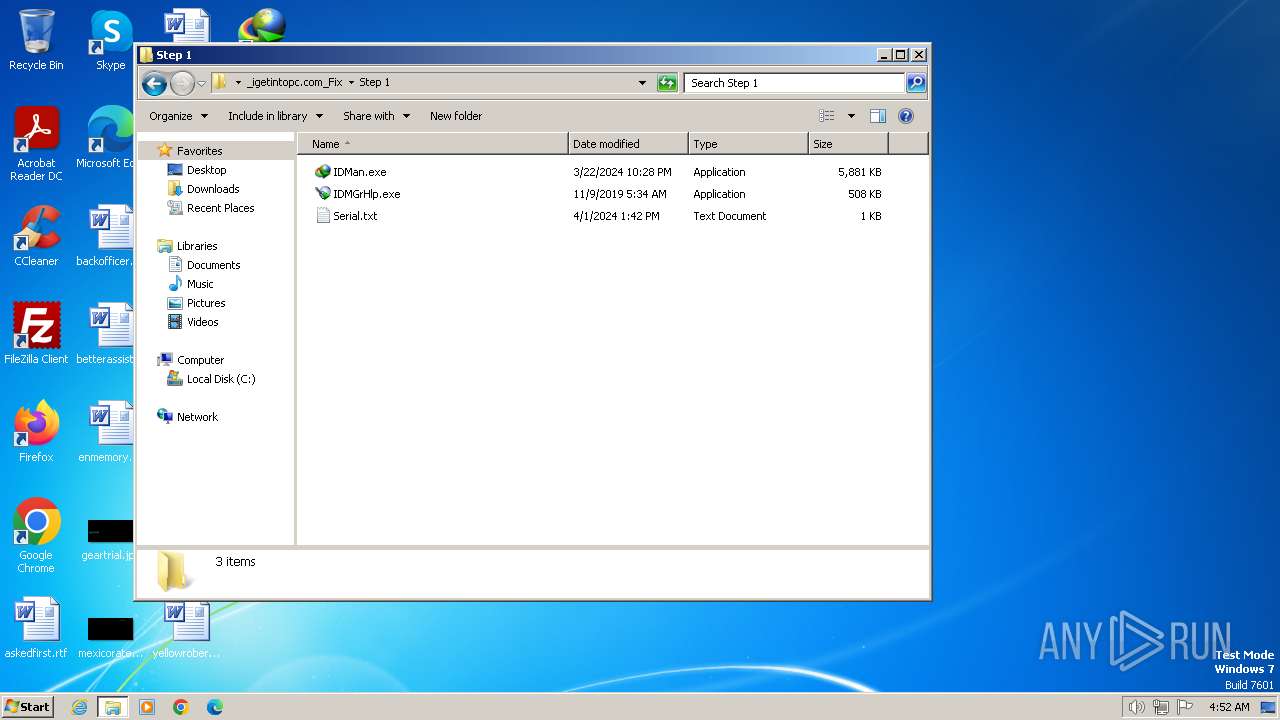Open Windows Media Player from taskbar
The image size is (1280, 720).
point(147,707)
